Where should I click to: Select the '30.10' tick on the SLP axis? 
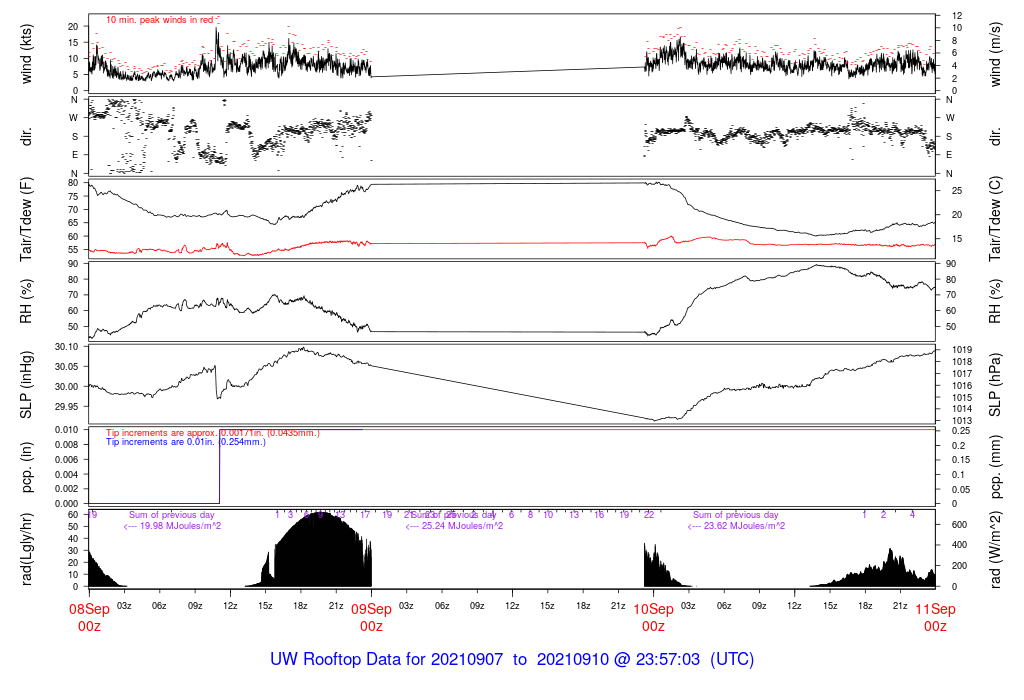pos(67,347)
